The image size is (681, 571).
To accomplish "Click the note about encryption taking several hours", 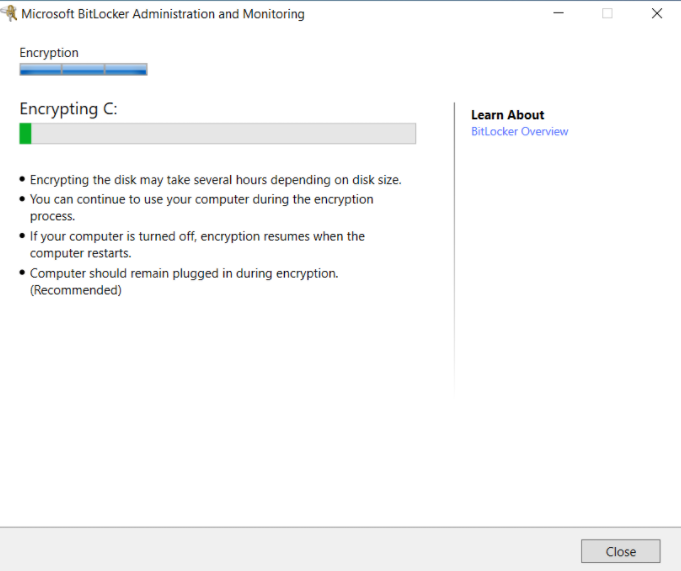I will (215, 180).
